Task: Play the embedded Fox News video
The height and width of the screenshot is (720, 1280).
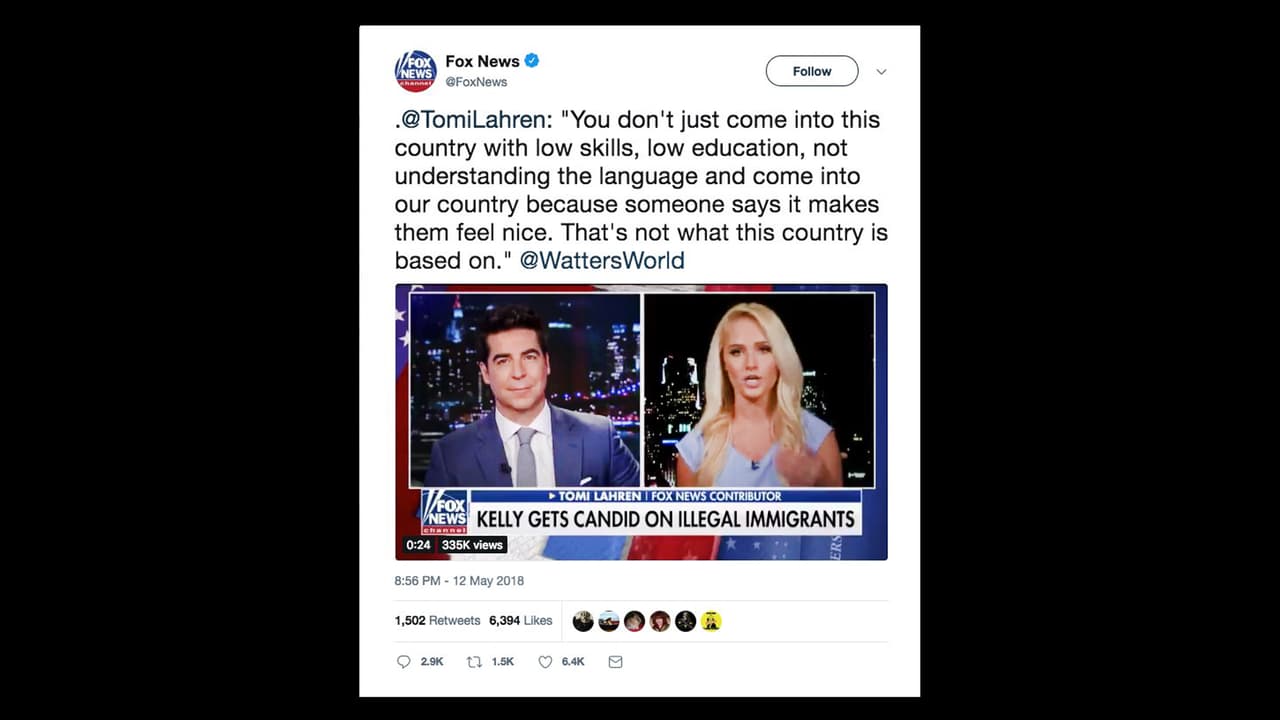Action: [x=641, y=421]
